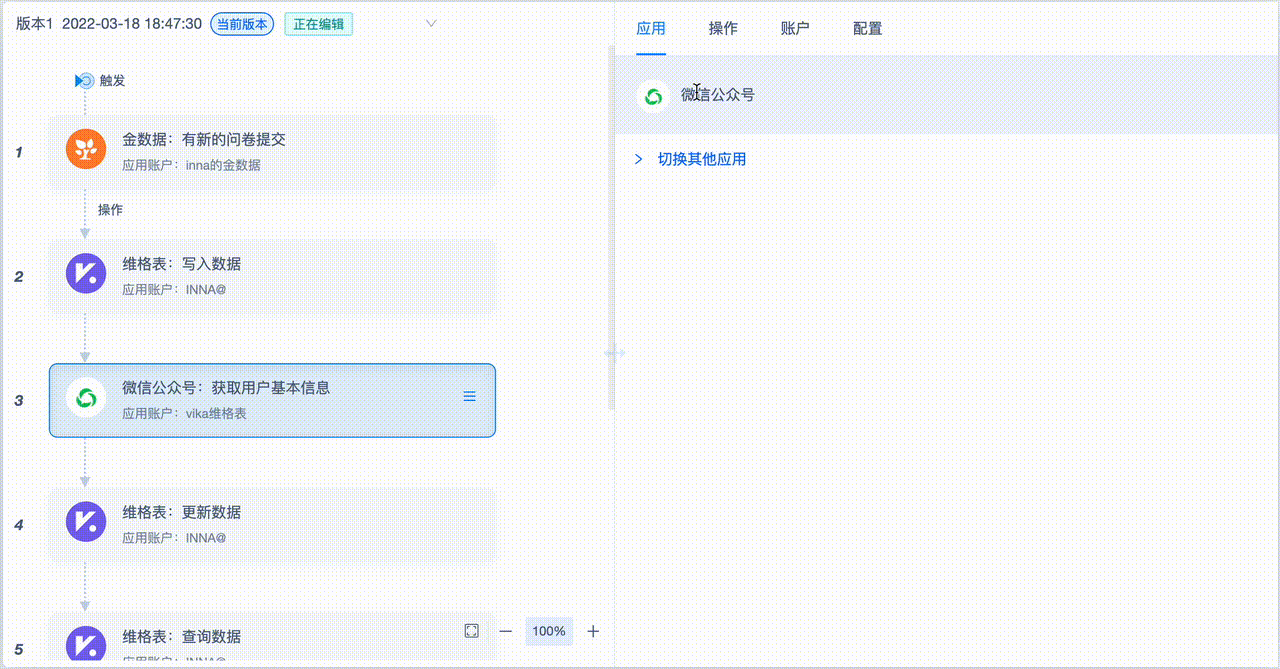This screenshot has height=669, width=1280.
Task: Switch to the 配置 tab
Action: pos(866,29)
